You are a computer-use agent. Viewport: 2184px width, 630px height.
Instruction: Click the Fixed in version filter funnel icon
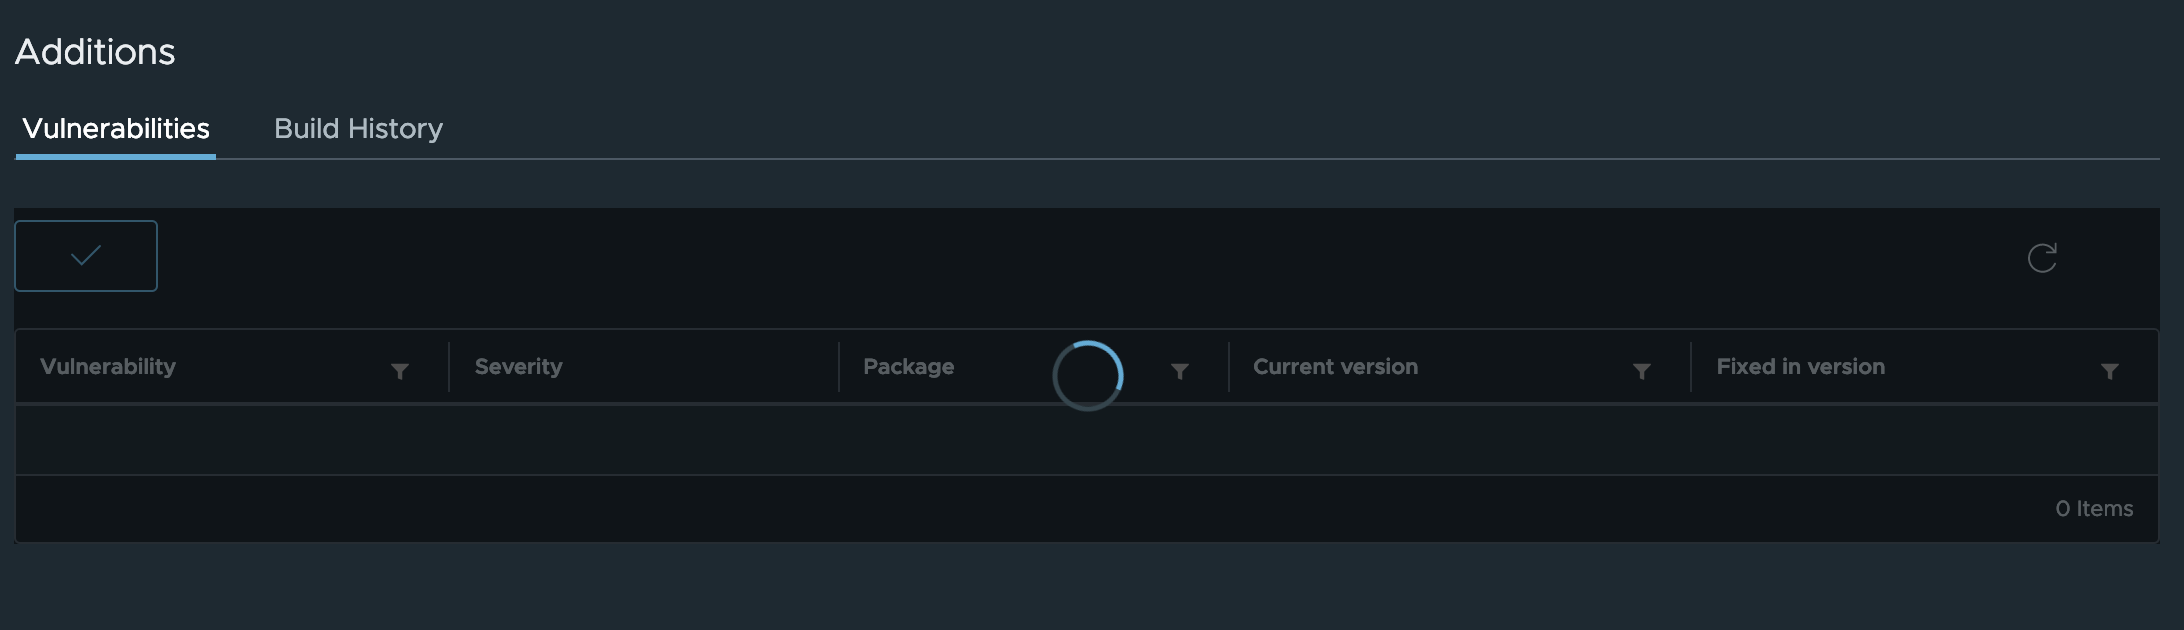[2110, 370]
